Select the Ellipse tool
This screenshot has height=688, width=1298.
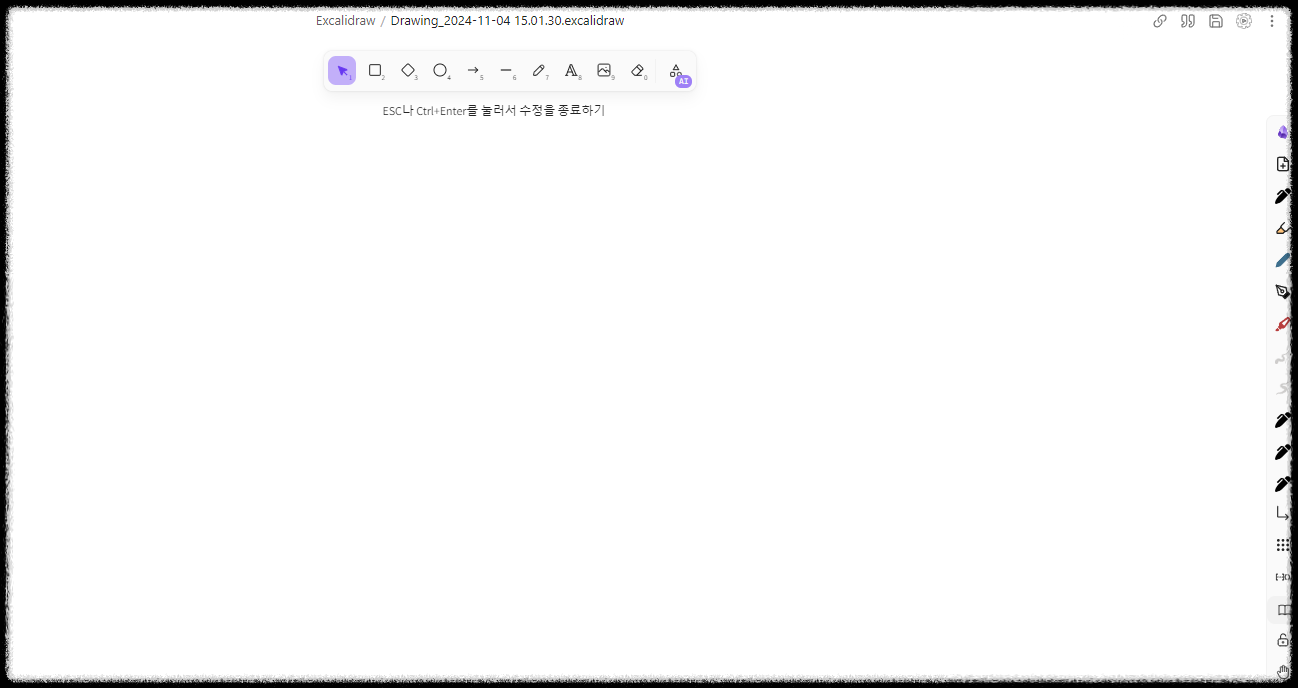point(440,70)
